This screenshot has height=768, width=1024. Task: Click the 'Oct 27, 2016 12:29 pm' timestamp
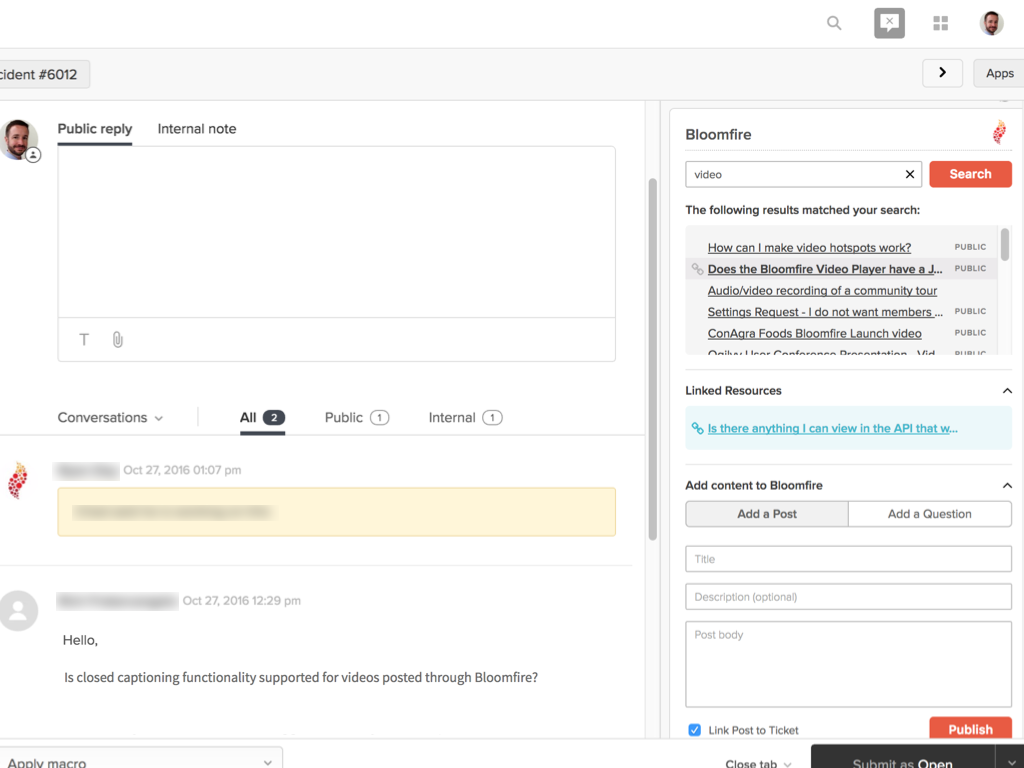tap(242, 601)
